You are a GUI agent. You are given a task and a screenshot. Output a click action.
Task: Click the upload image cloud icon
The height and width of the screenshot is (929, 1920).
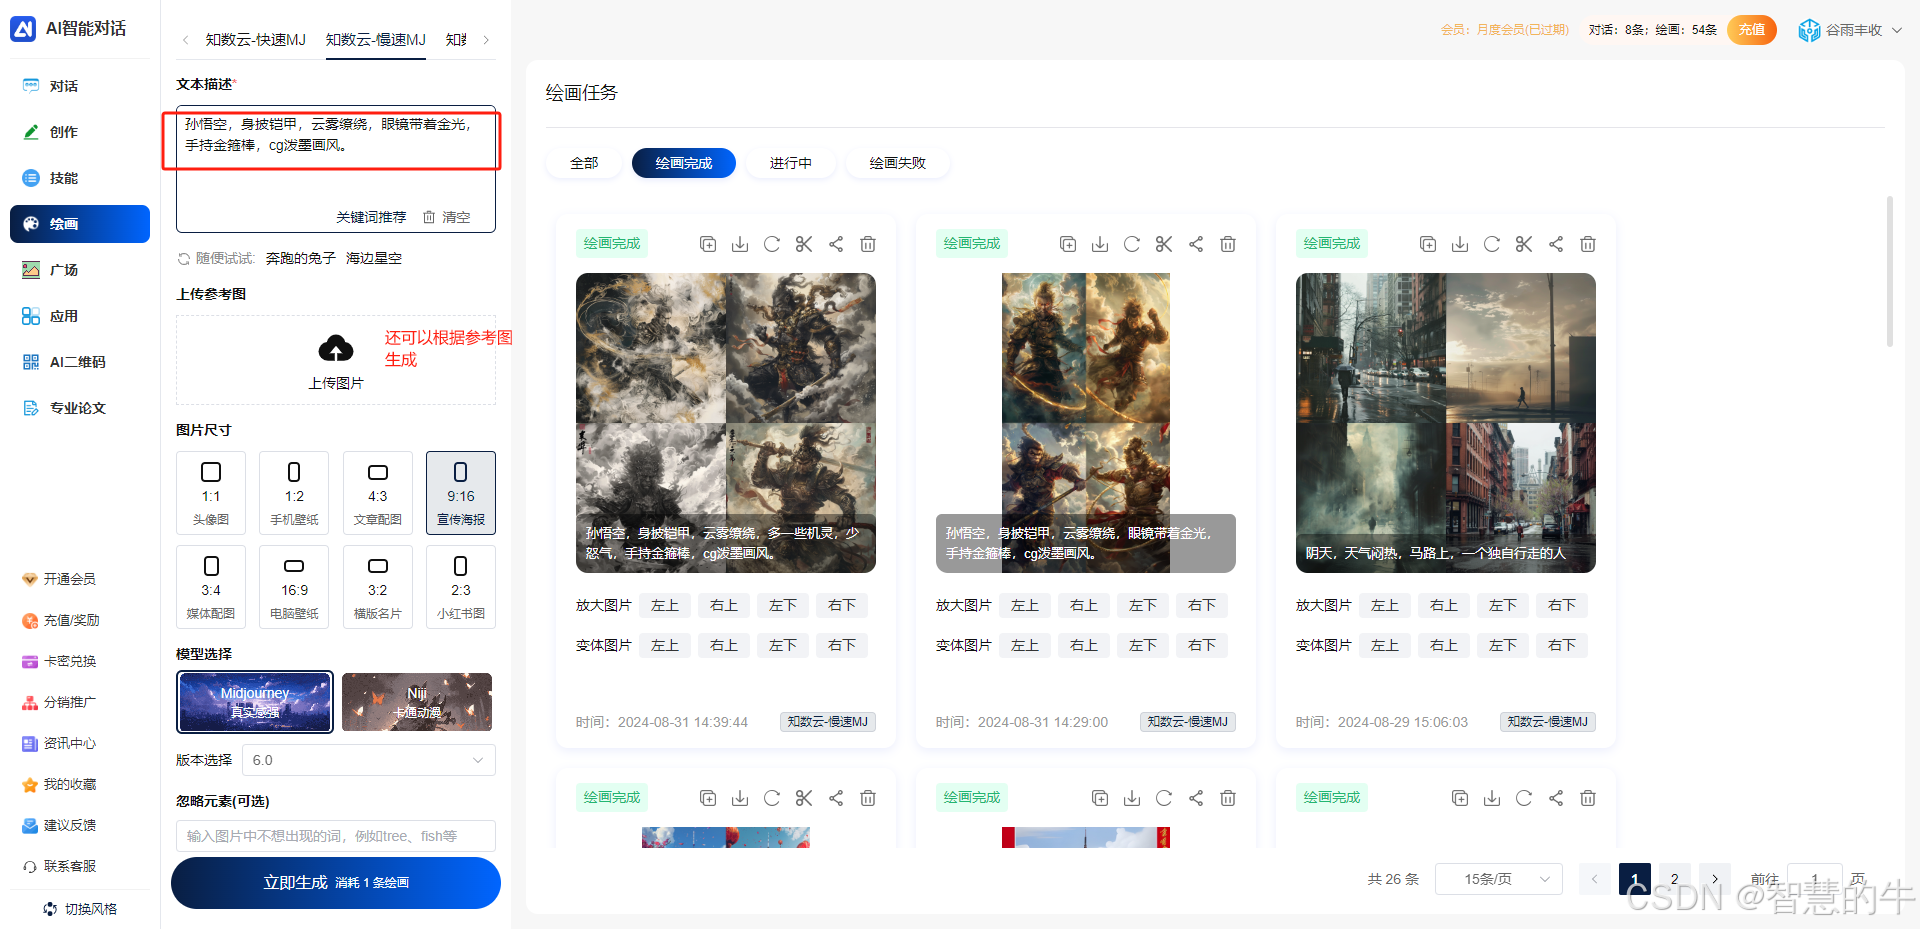336,348
